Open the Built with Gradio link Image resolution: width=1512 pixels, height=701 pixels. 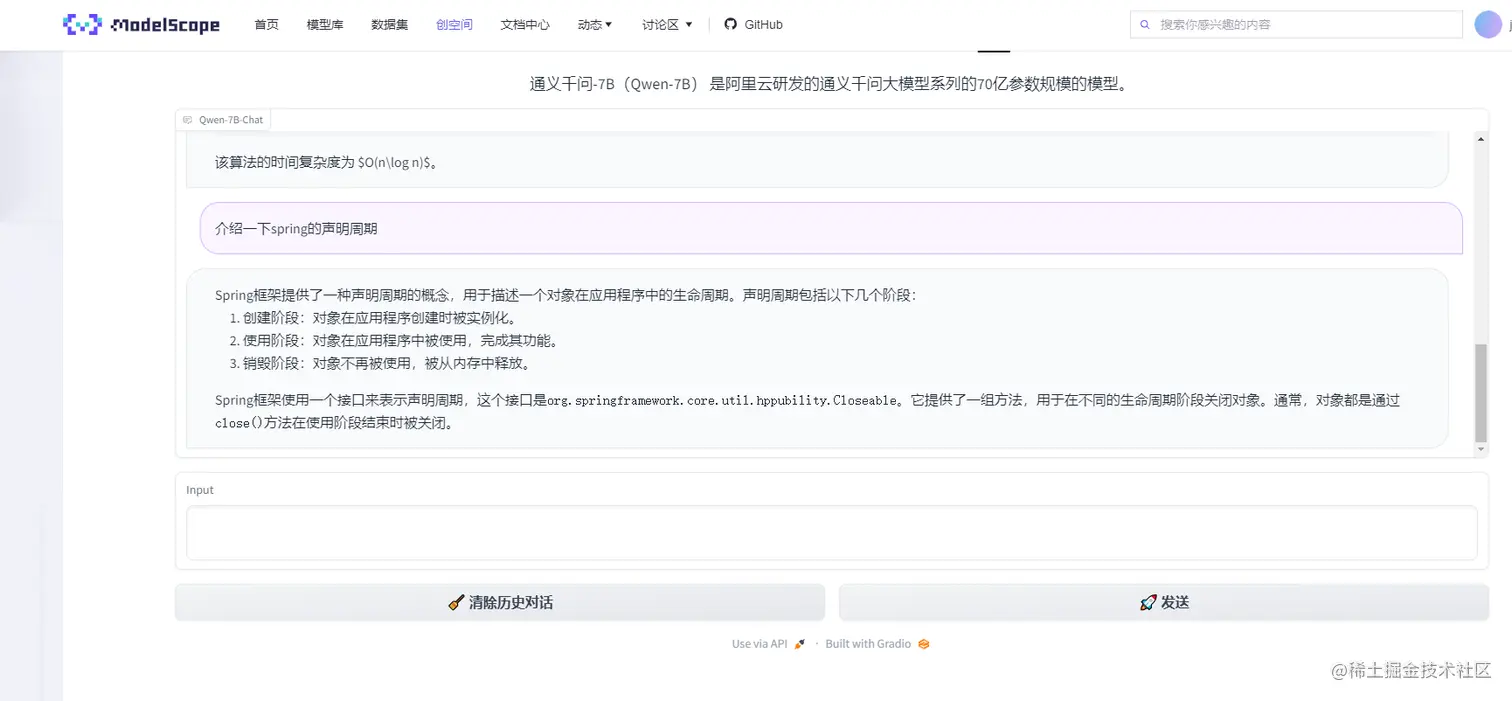tap(877, 644)
